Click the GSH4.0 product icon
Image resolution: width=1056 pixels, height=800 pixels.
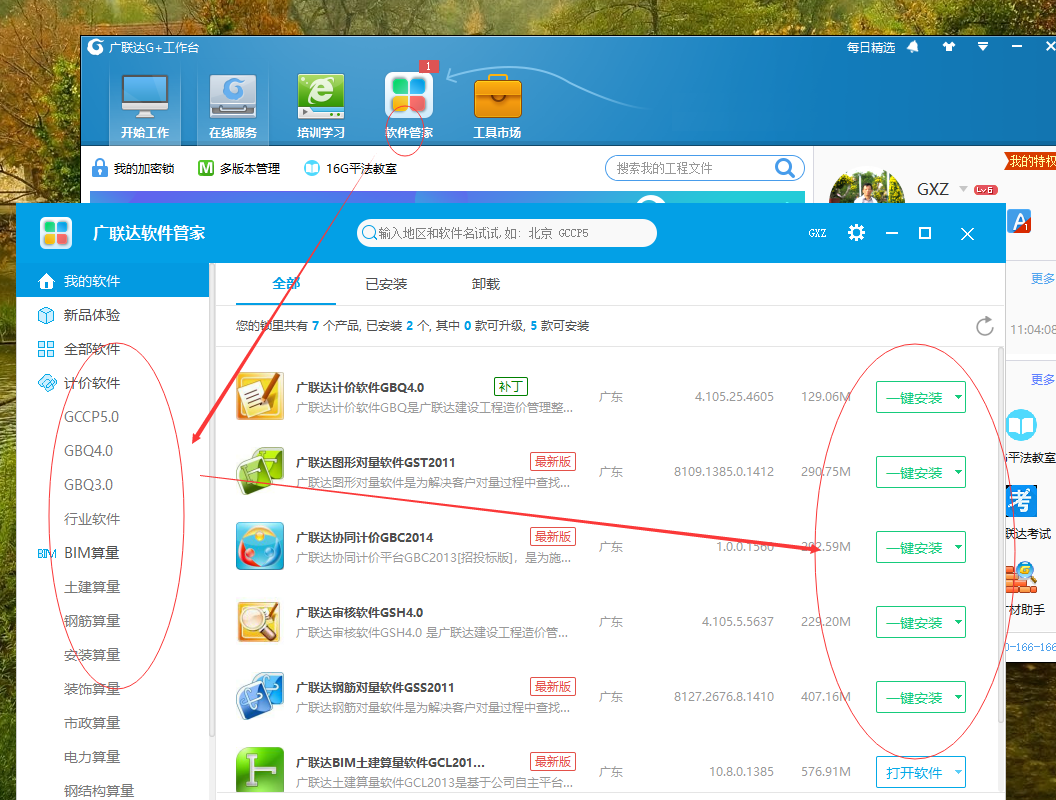[260, 621]
